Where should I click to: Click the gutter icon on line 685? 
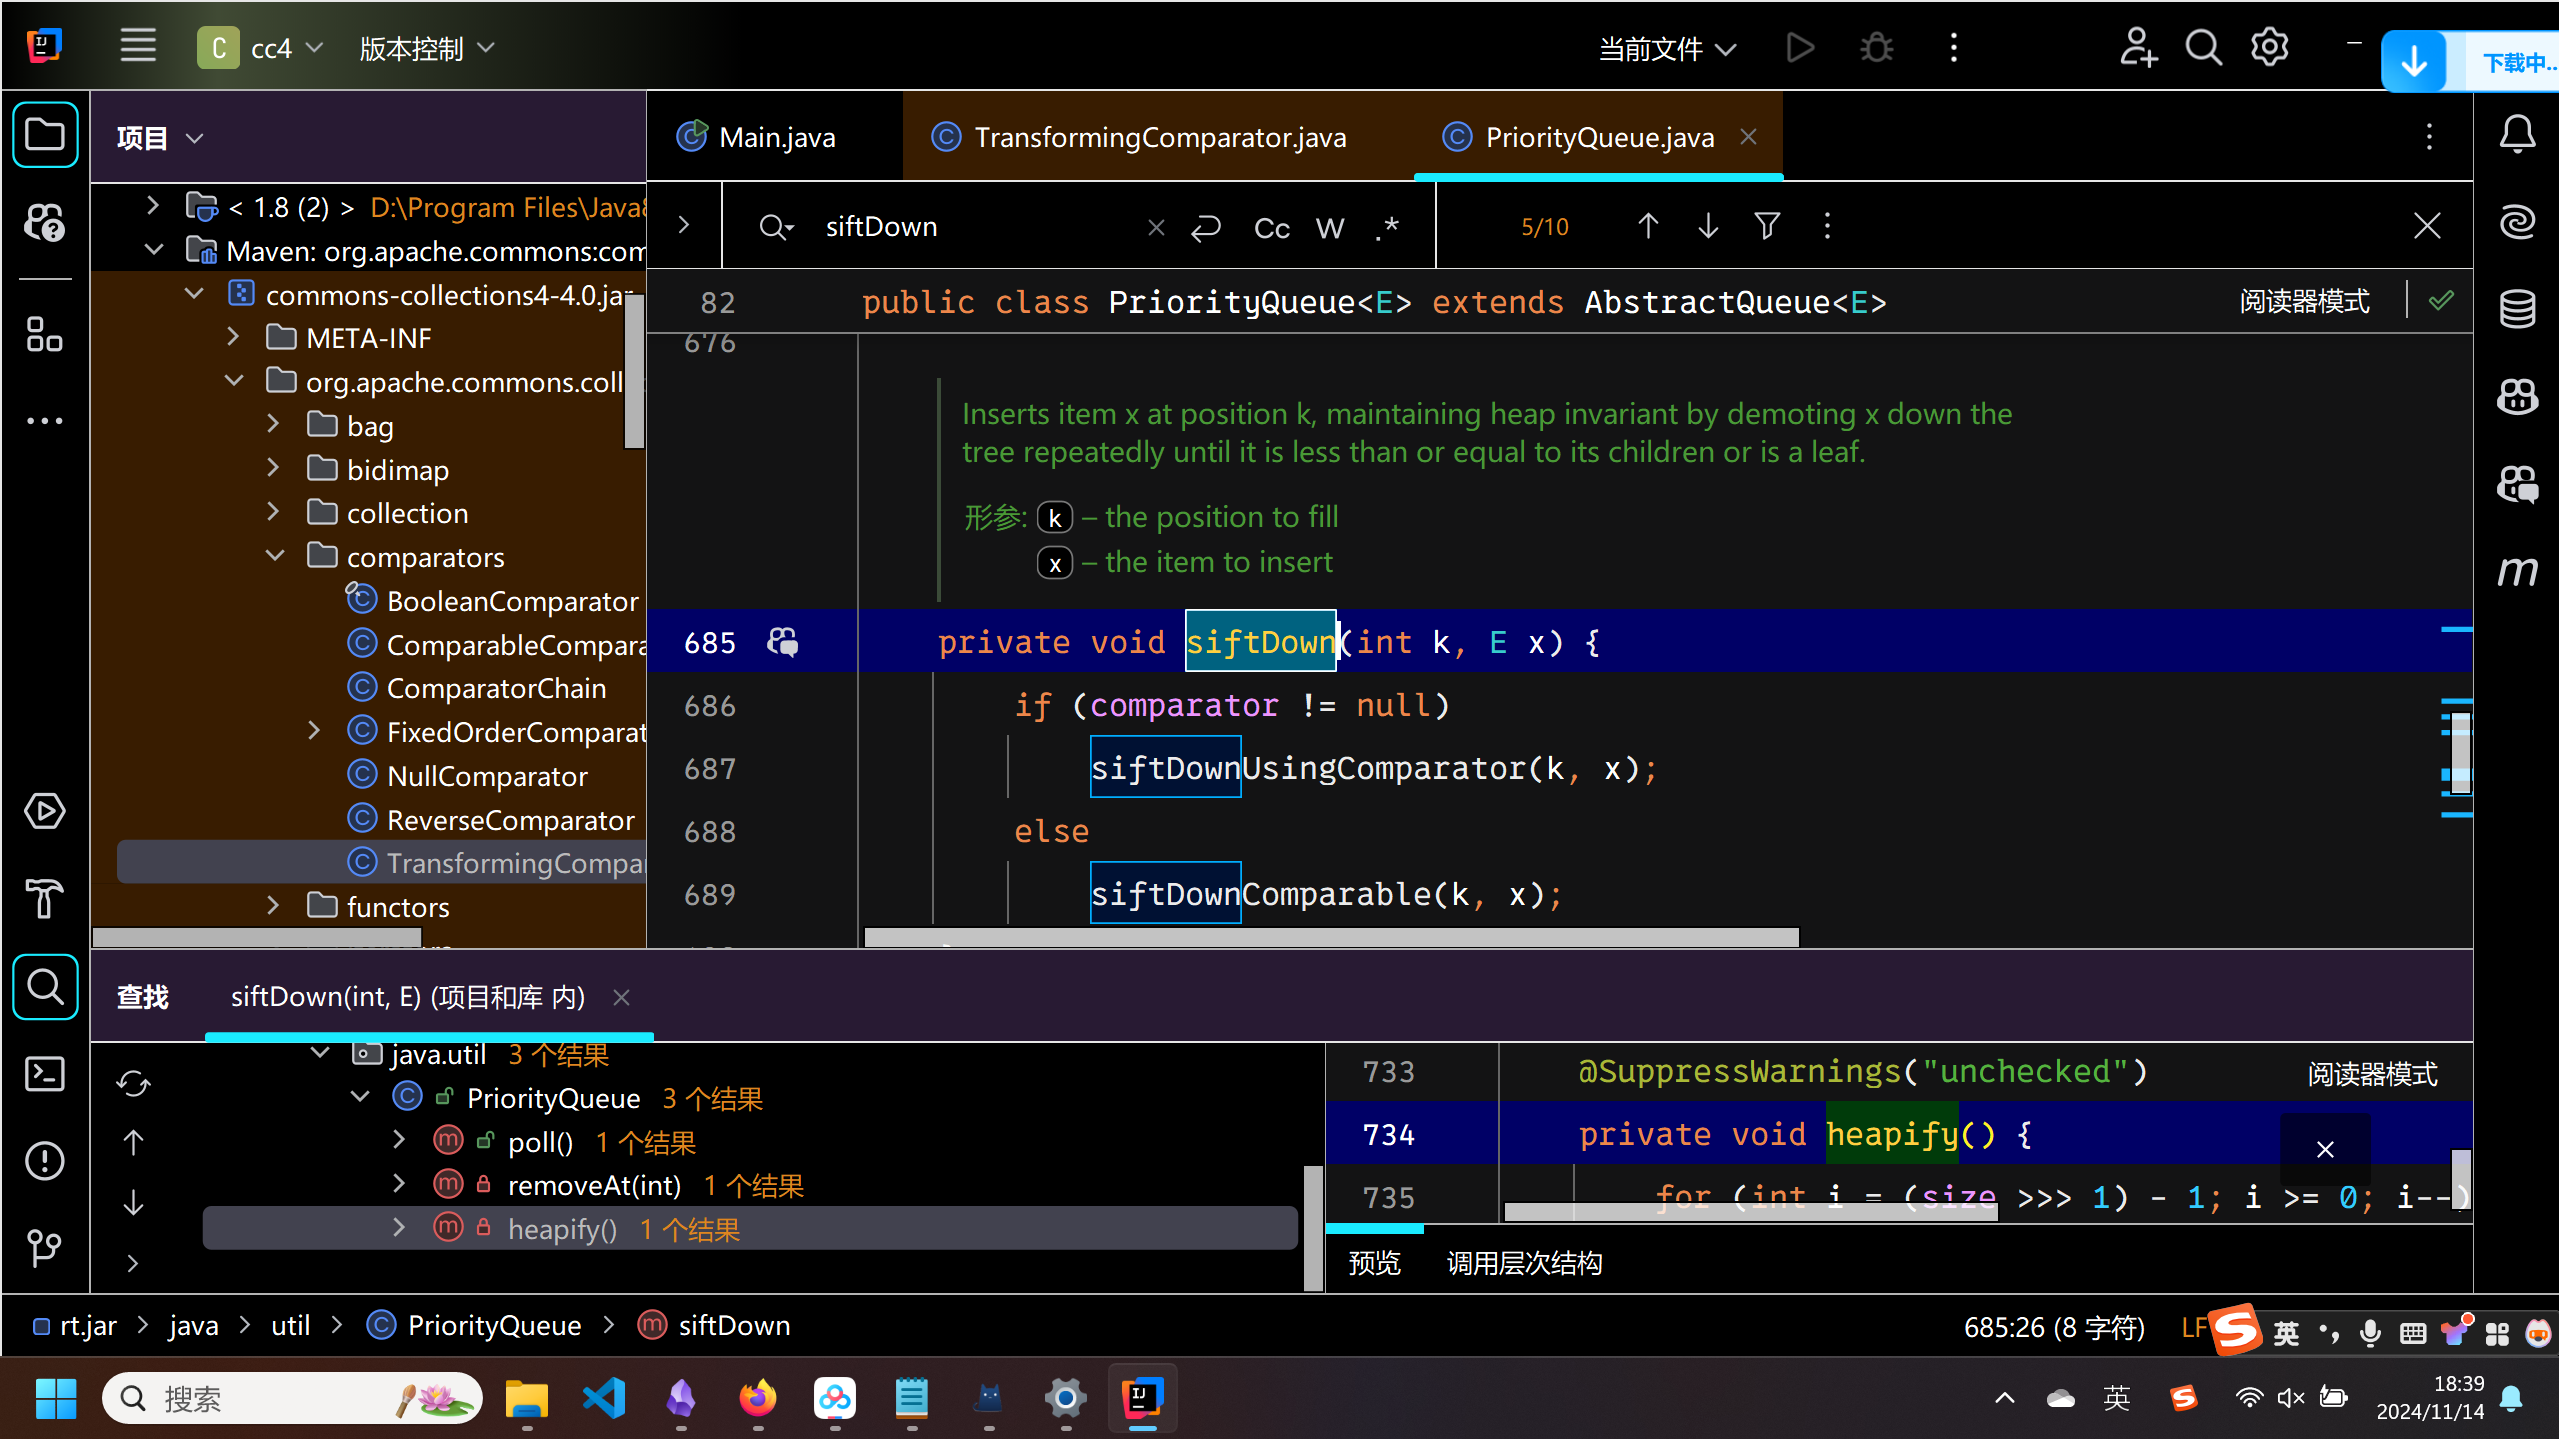[782, 642]
